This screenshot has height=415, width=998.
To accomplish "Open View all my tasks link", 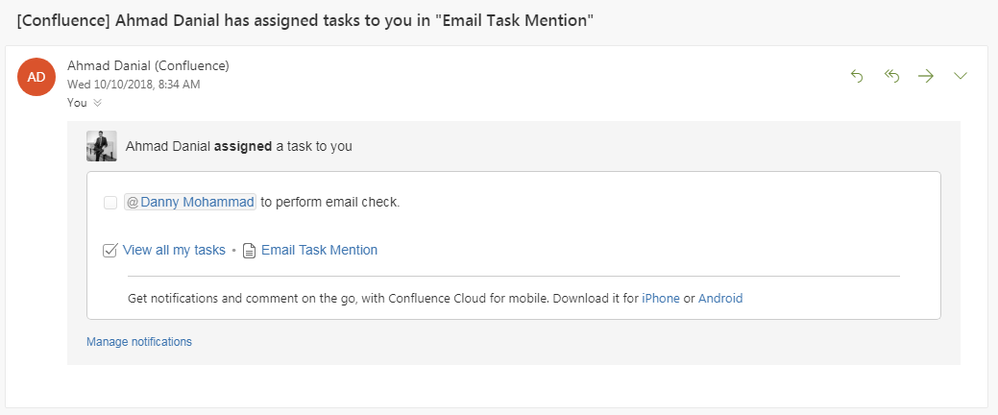I will [x=174, y=250].
